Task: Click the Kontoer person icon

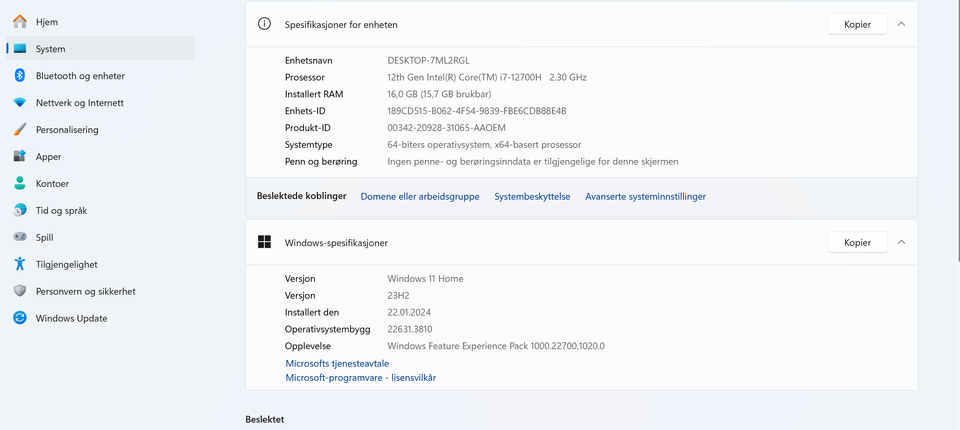Action: pos(19,183)
